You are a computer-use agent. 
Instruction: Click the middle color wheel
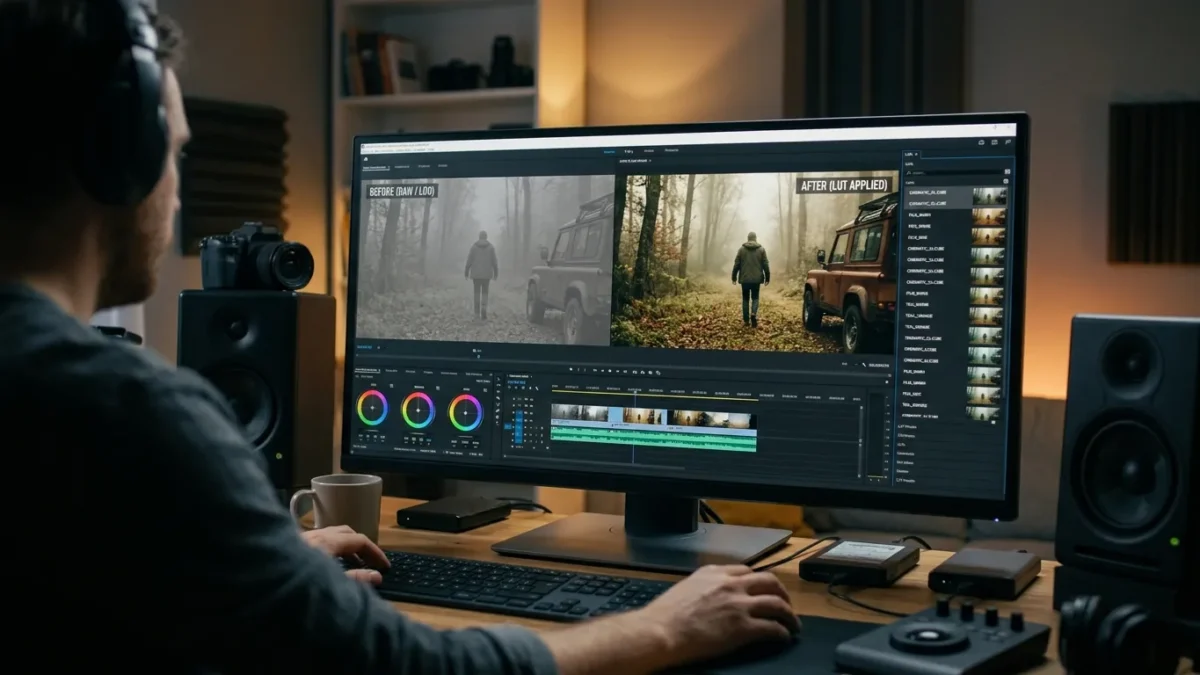(x=418, y=410)
